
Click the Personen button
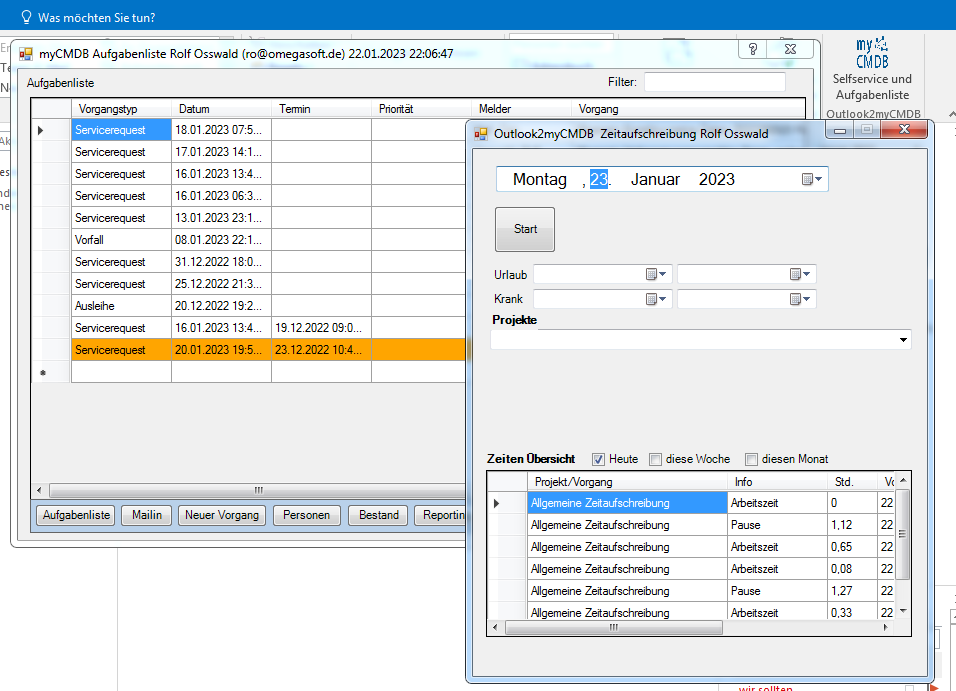pyautogui.click(x=307, y=515)
